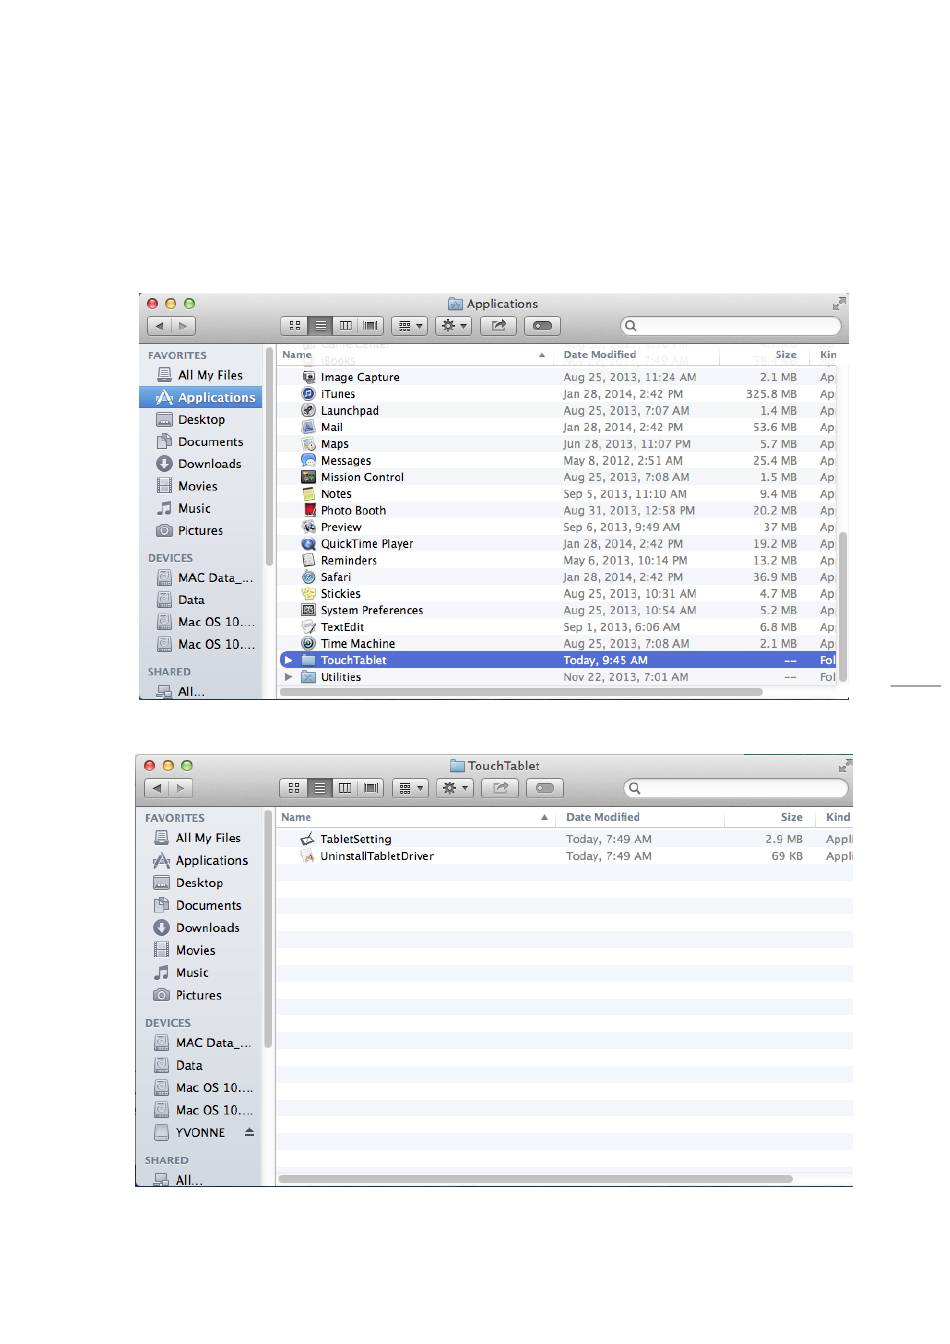Click Cover Flow view button in Applications window
The height and width of the screenshot is (1344, 950).
372,326
